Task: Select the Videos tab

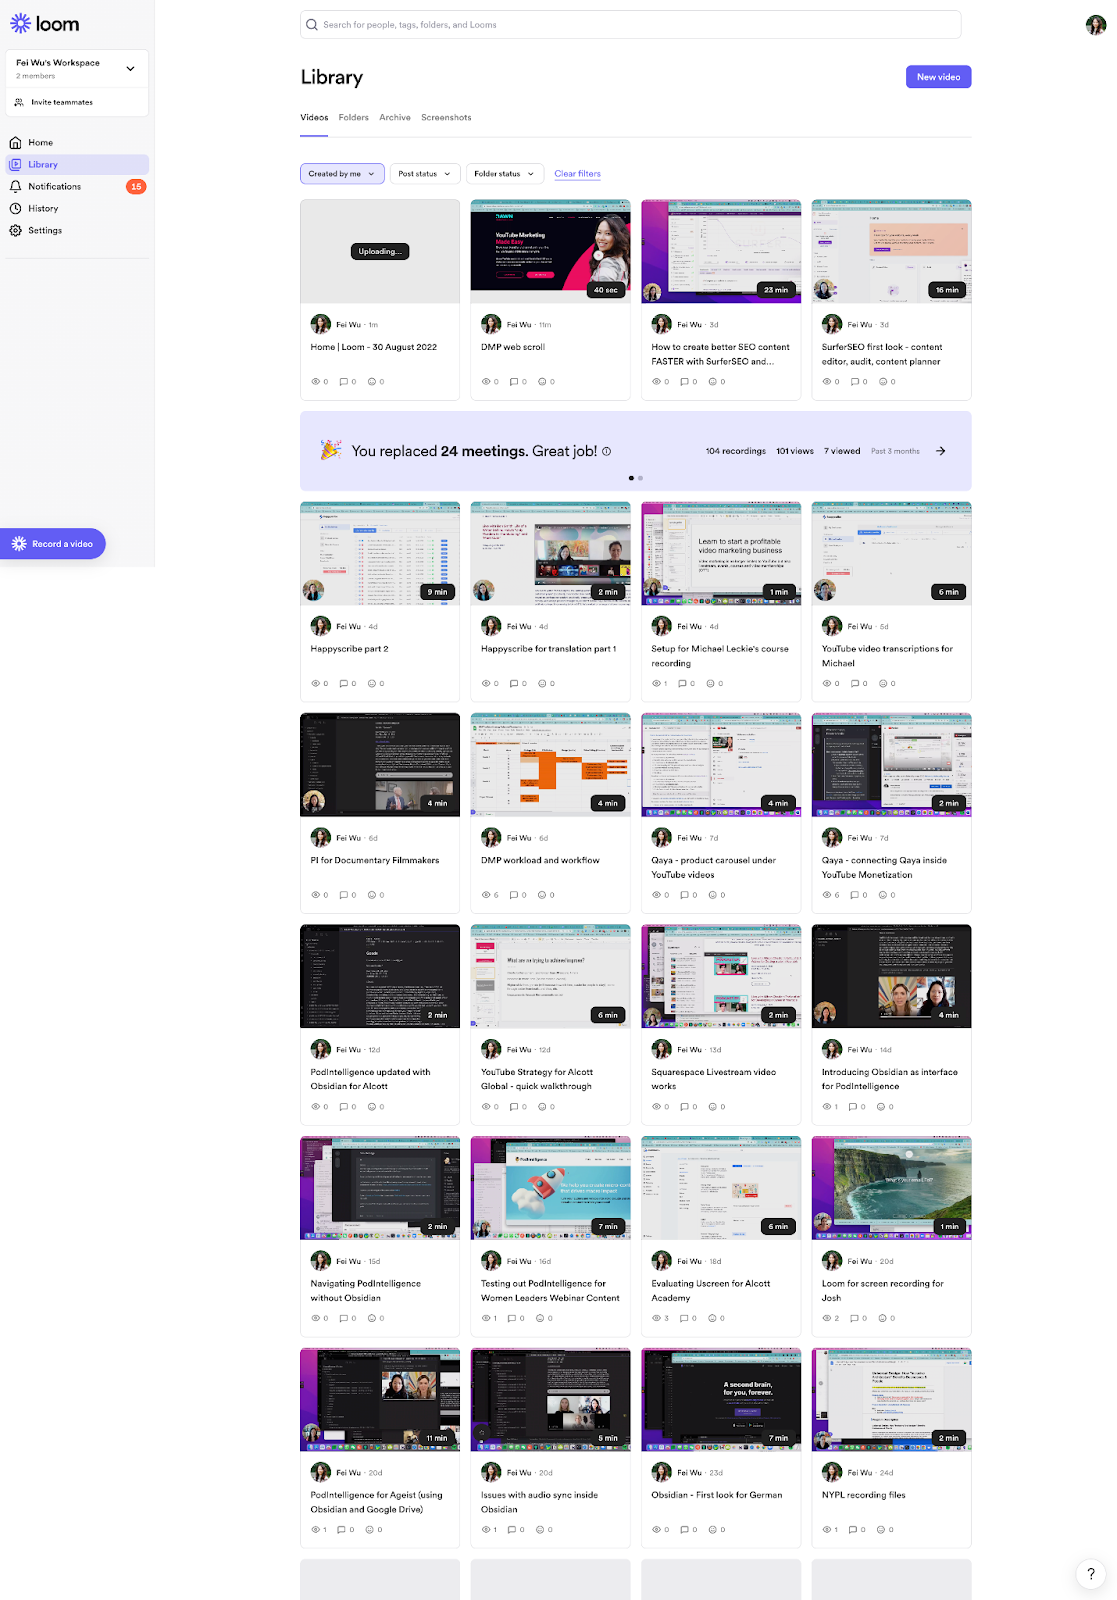Action: [x=314, y=117]
